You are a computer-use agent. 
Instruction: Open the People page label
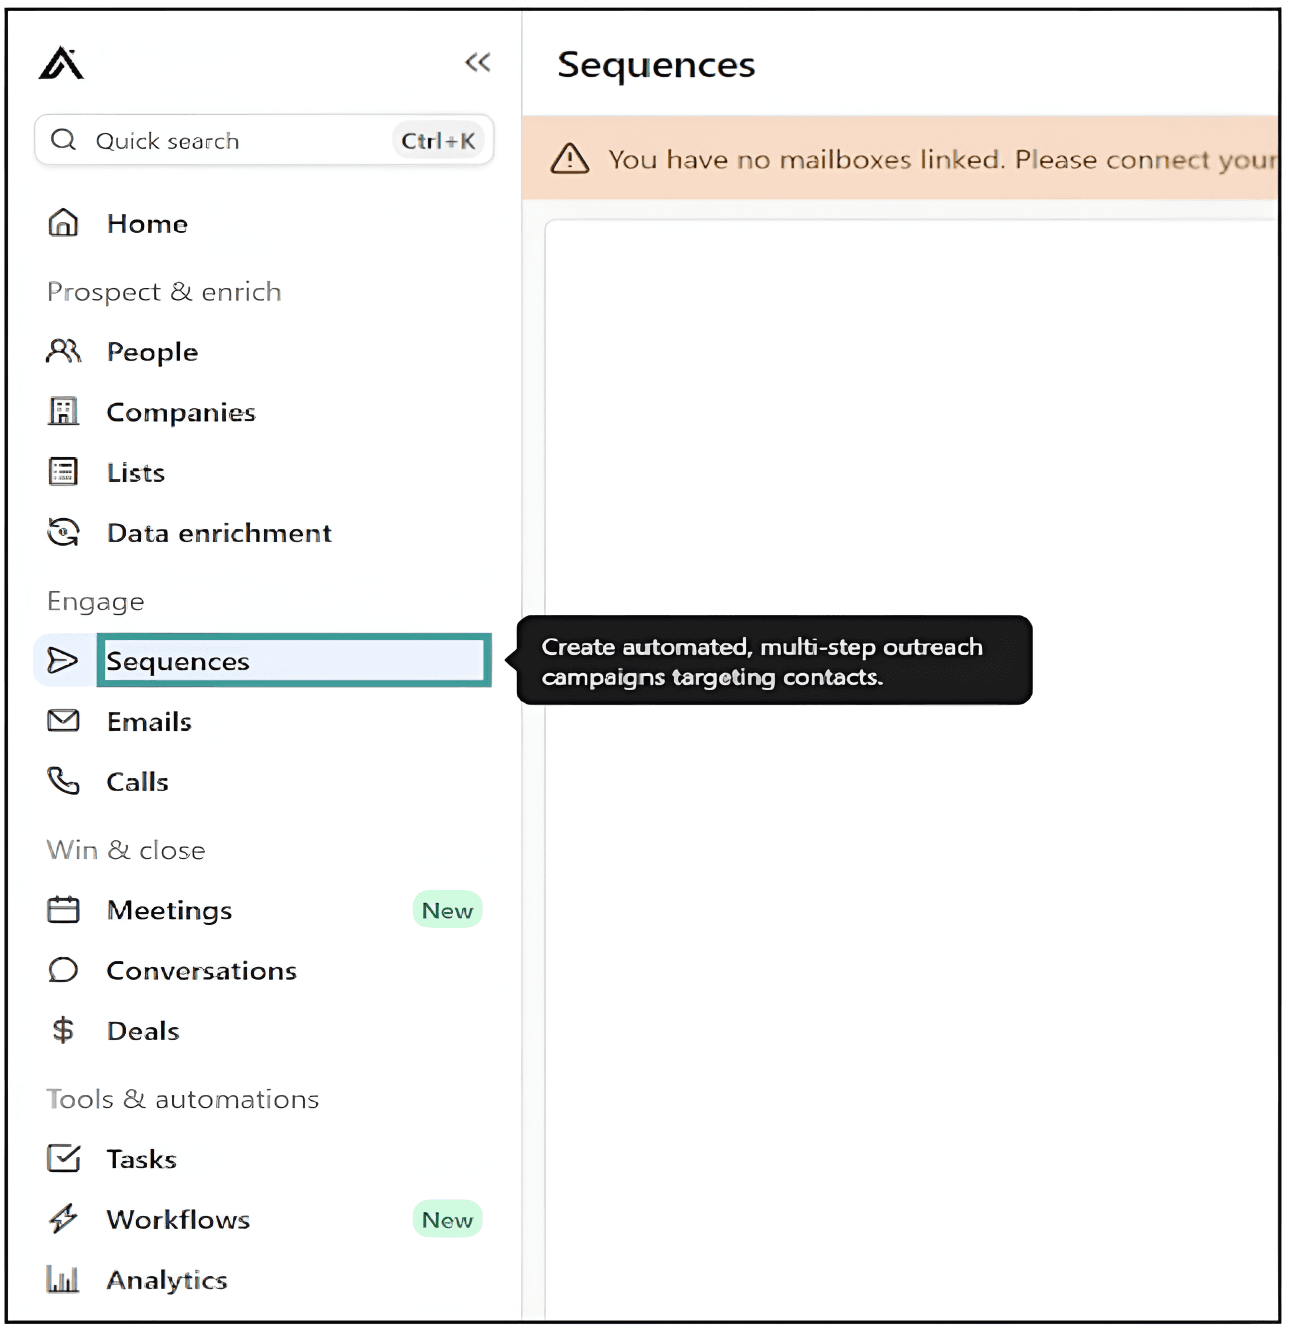[152, 352]
